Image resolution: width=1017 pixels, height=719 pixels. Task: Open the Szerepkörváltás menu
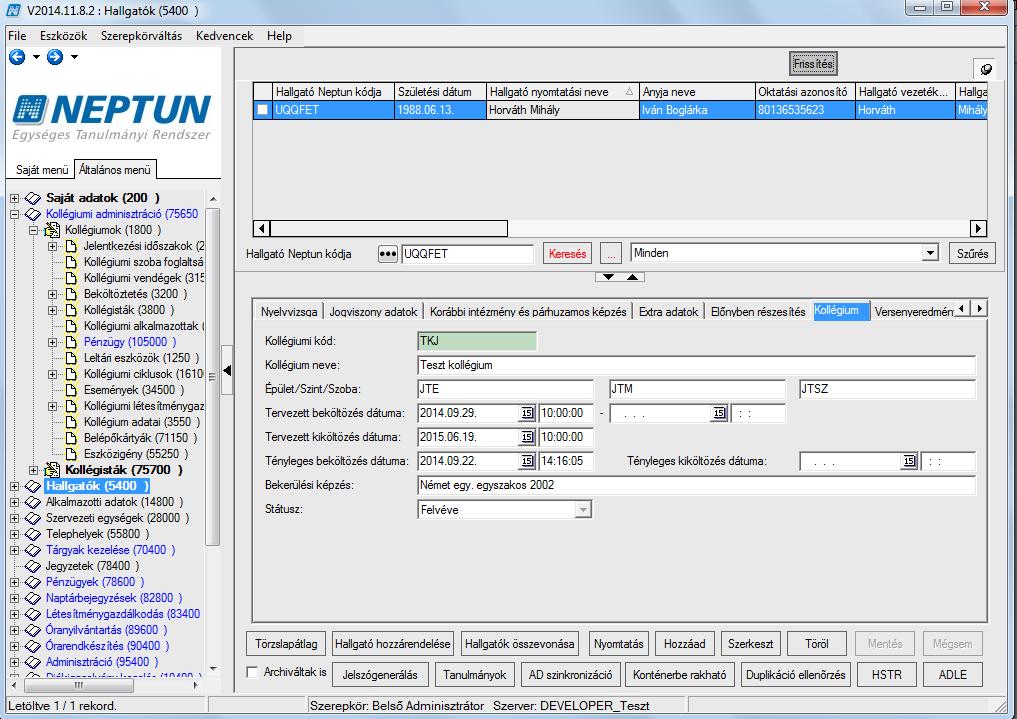point(141,36)
